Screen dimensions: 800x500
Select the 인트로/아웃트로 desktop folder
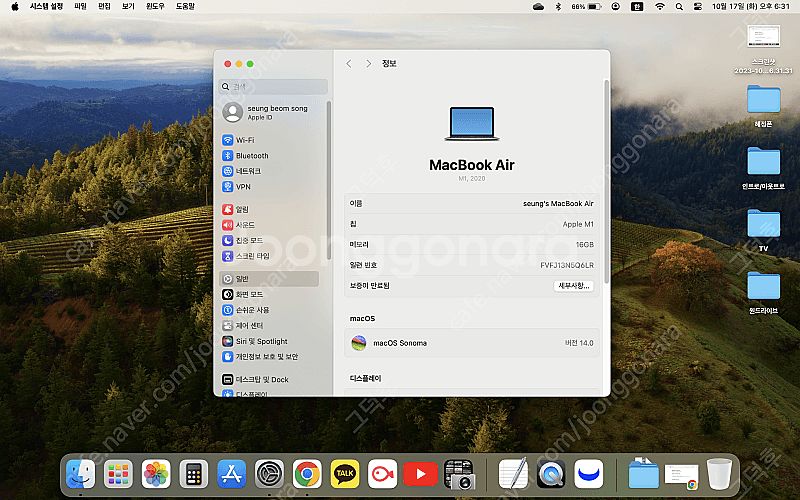[763, 168]
